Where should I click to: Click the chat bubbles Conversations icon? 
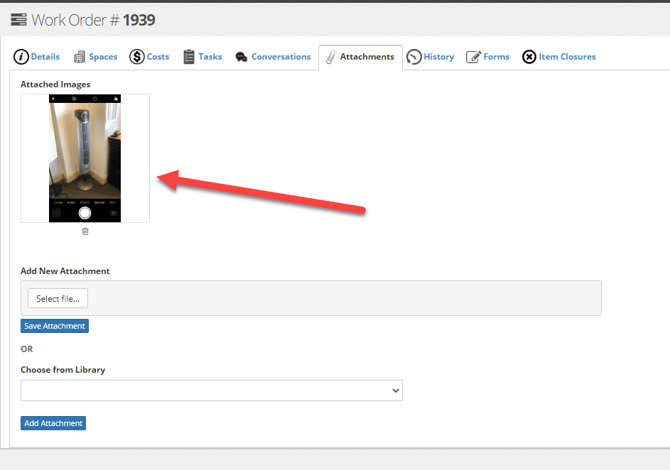point(242,58)
